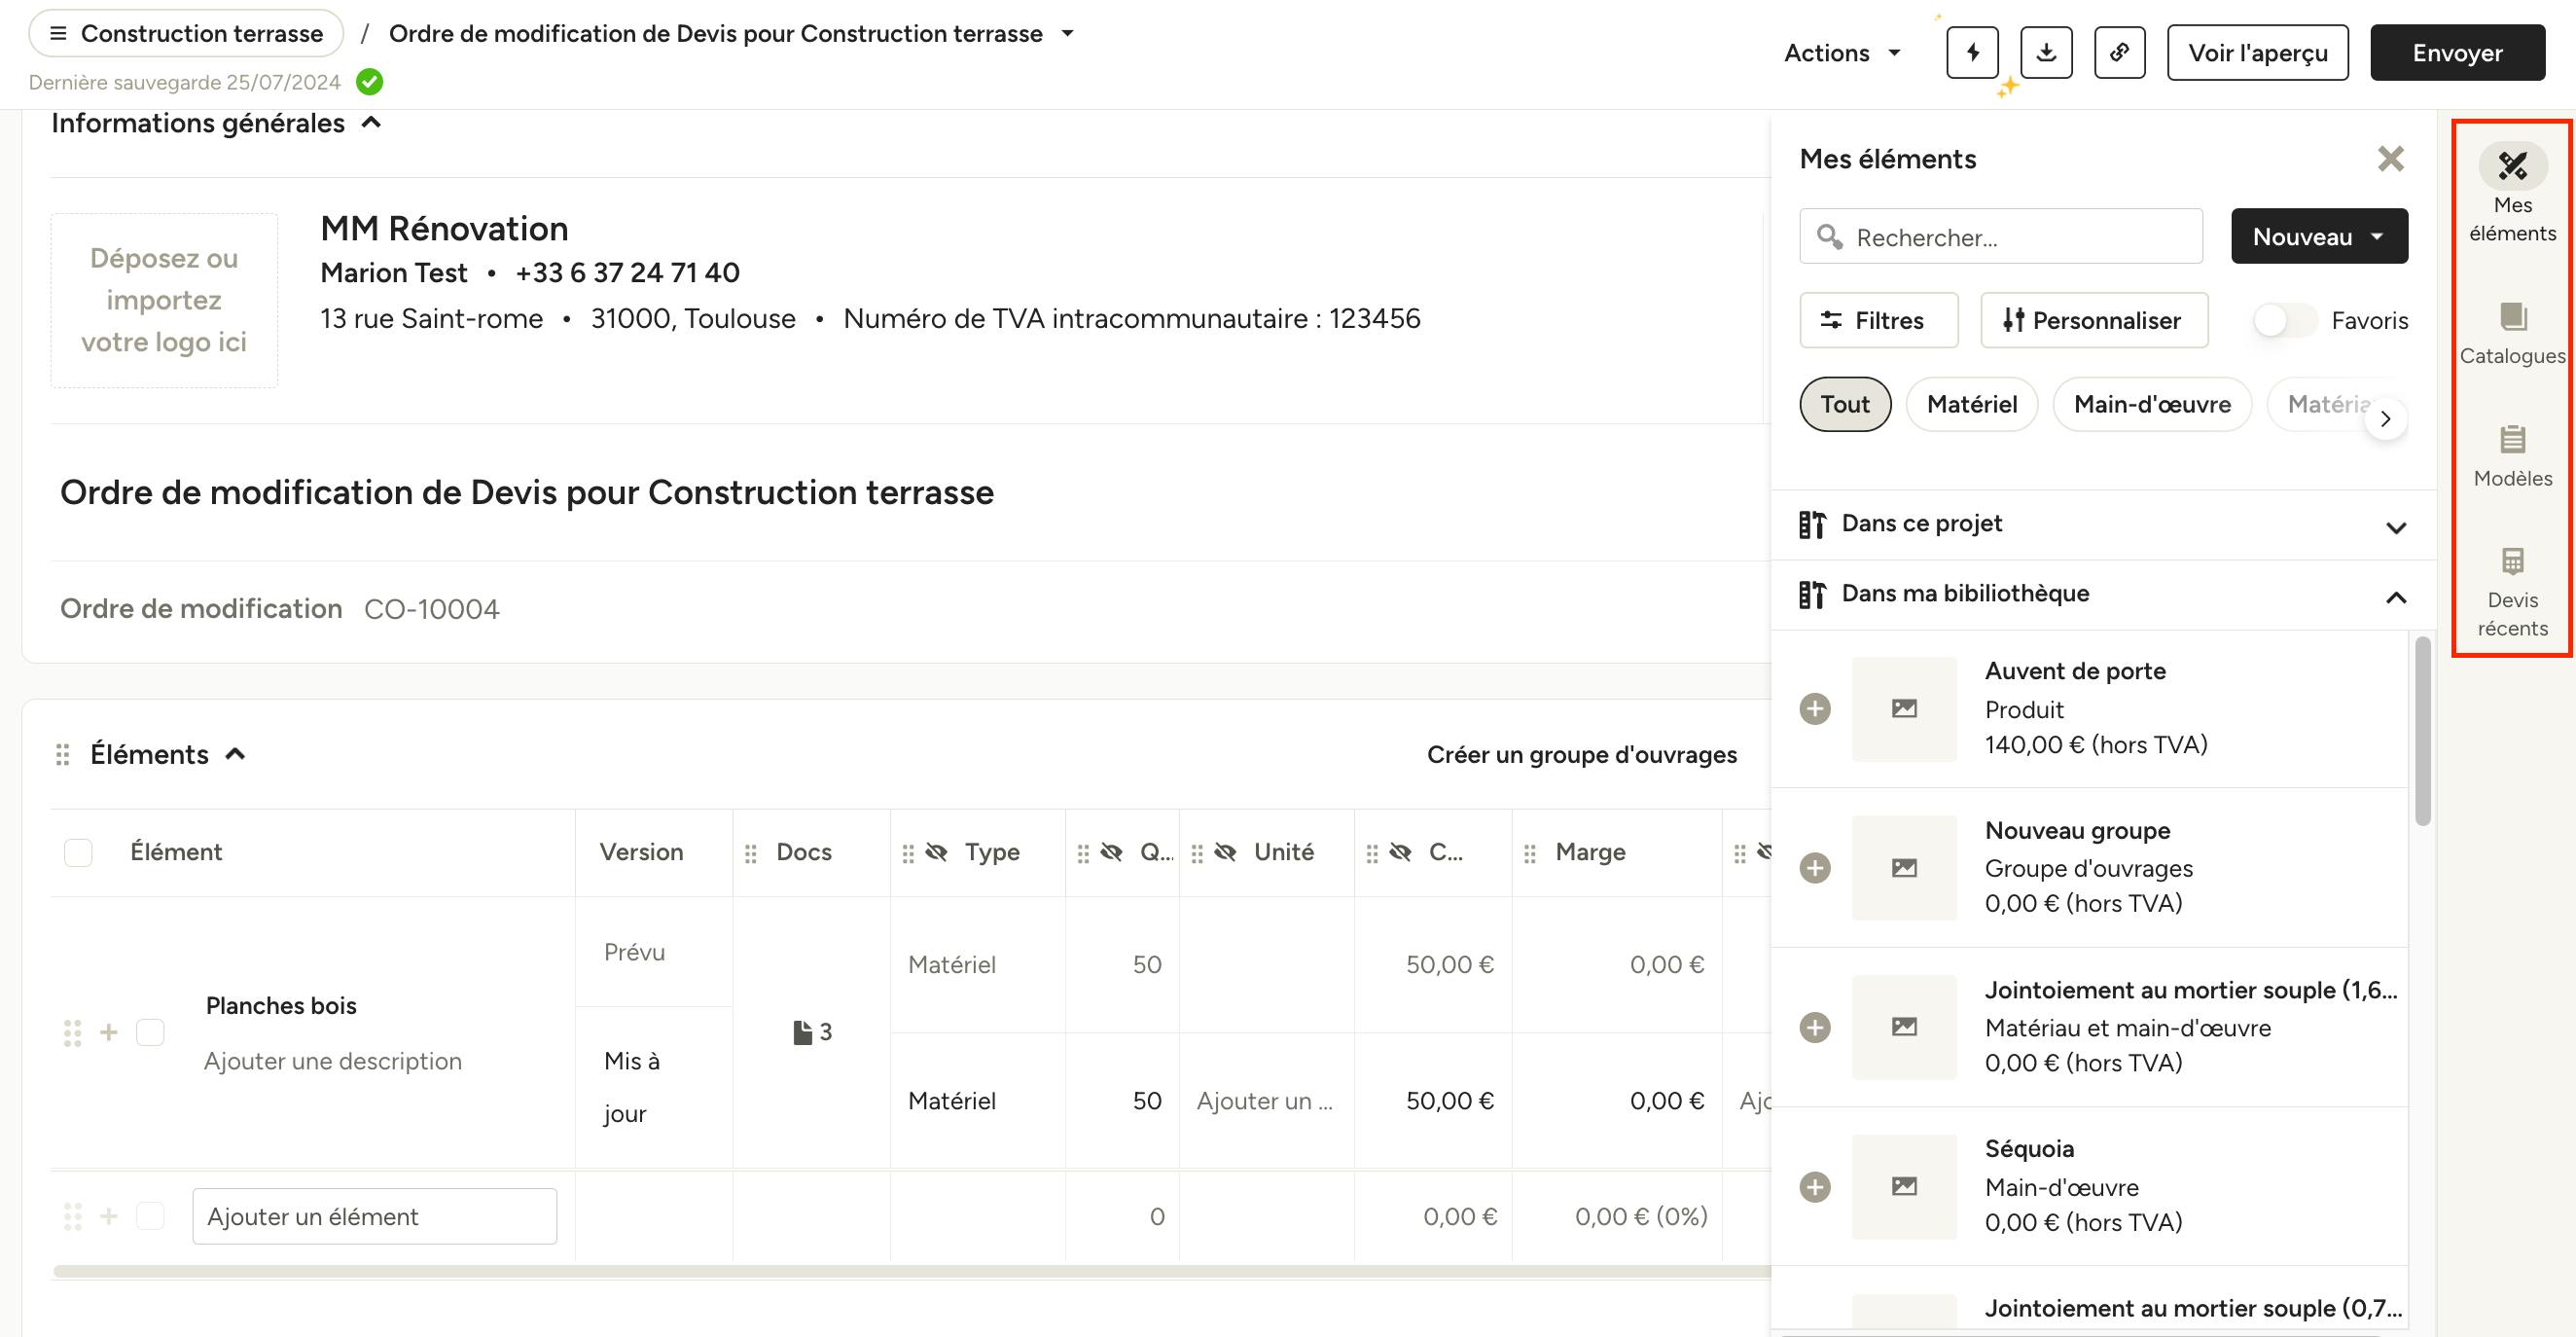Image resolution: width=2576 pixels, height=1337 pixels.
Task: Toggle visibility of the Type column
Action: pos(936,852)
